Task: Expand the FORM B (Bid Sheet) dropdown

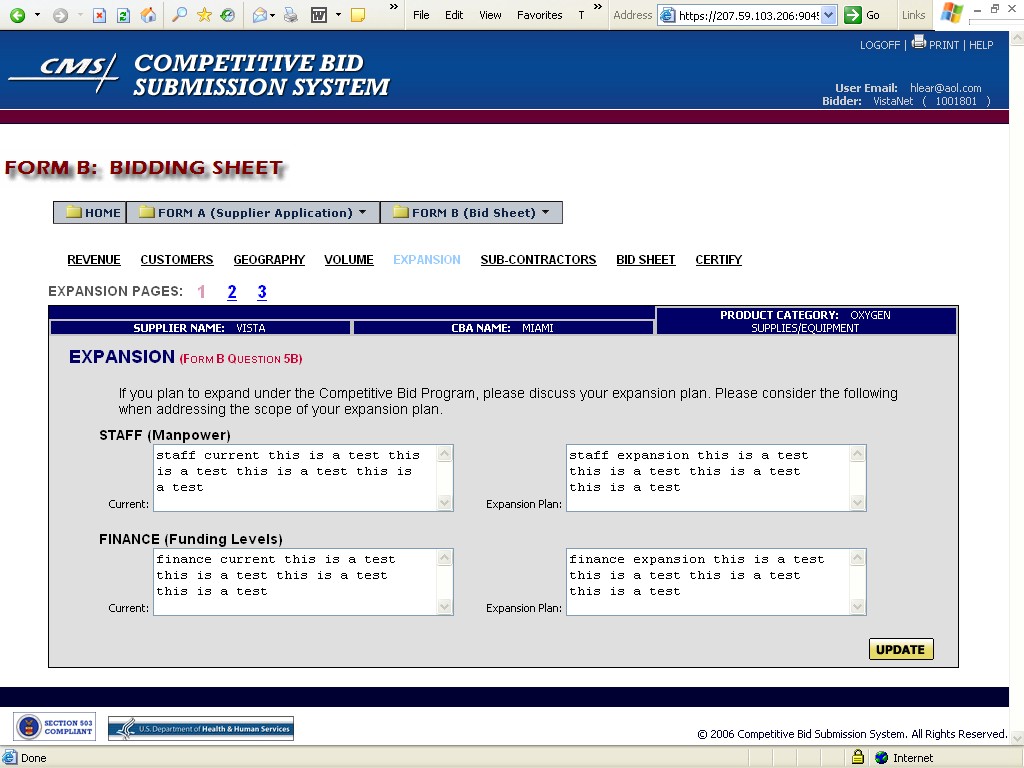Action: tap(471, 213)
